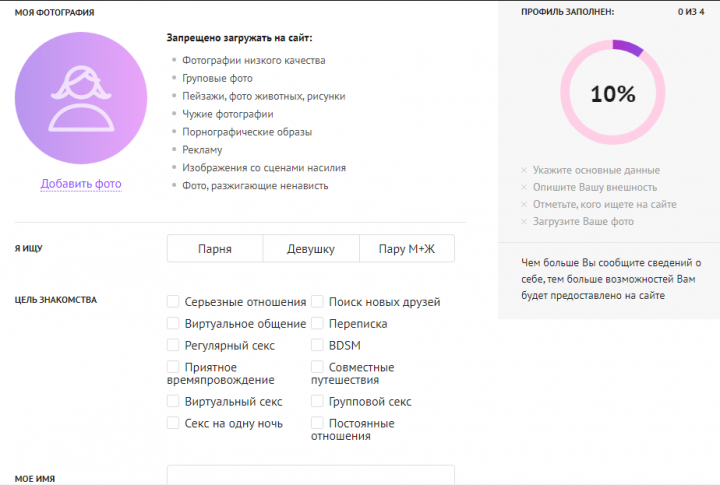Screen dimensions: 720x485
Task: Check the Секс на одну ночь checkbox
Action: point(173,423)
